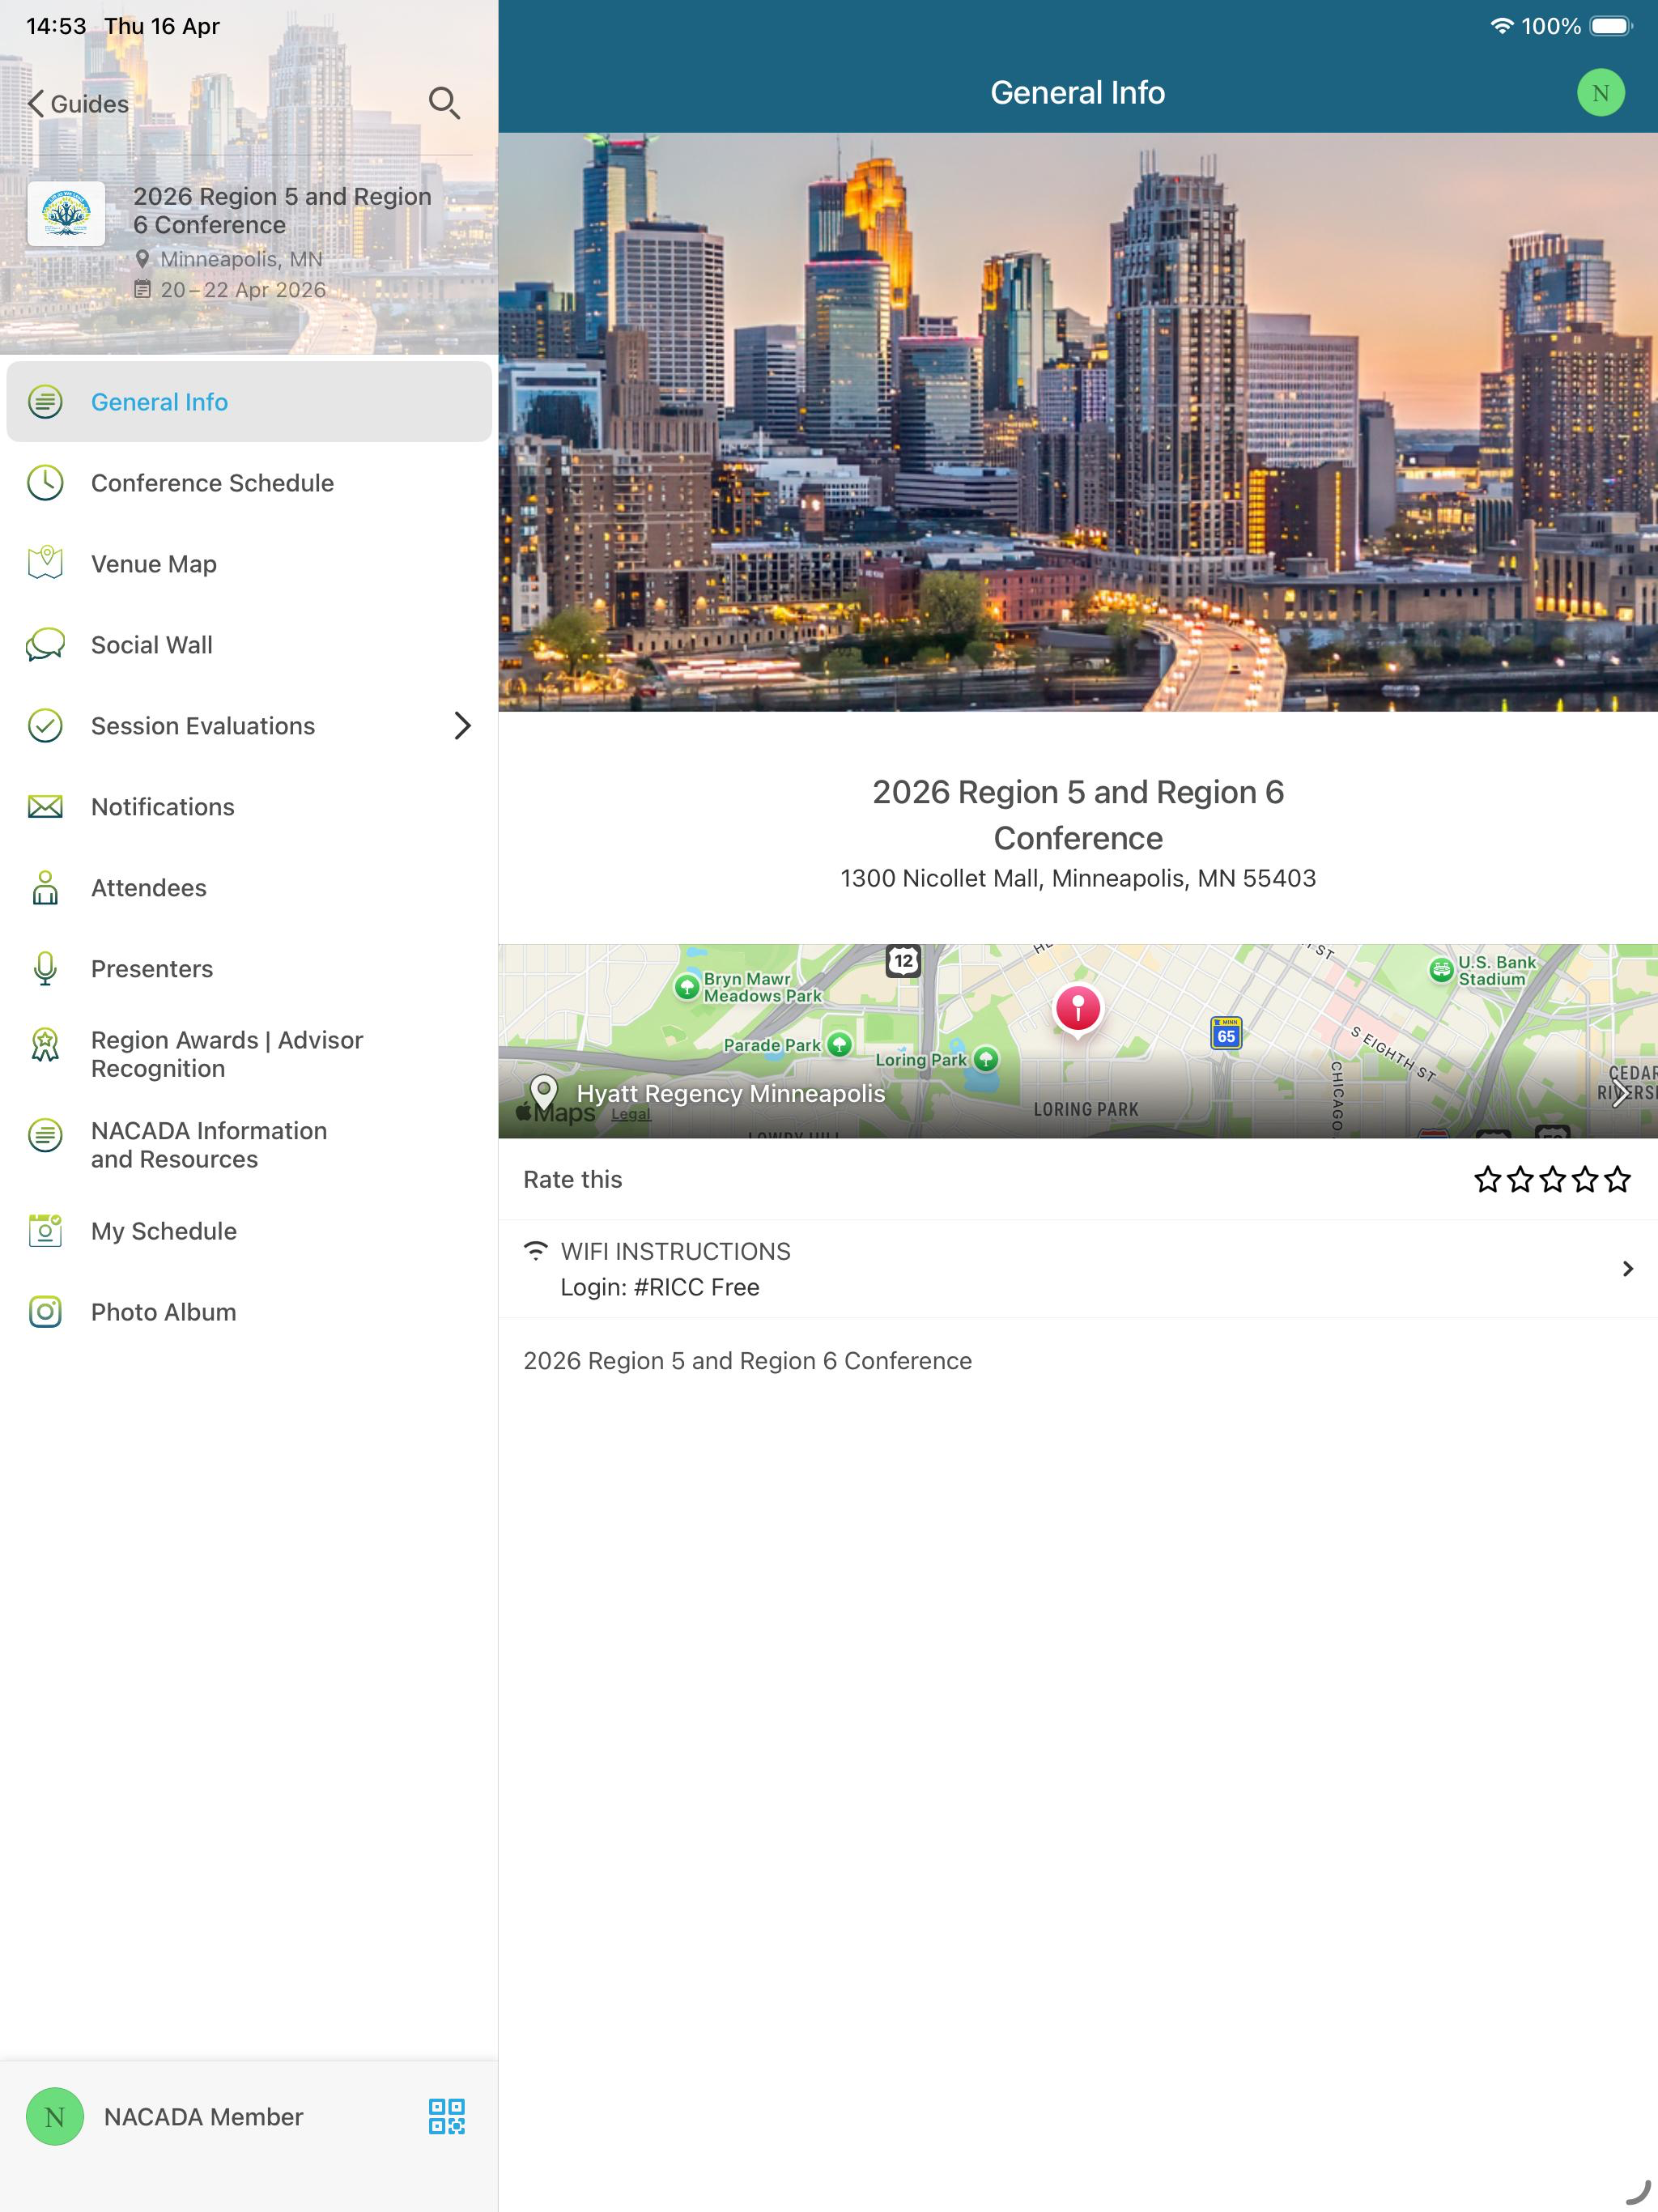
Task: Open My Schedule calendar icon
Action: [45, 1231]
